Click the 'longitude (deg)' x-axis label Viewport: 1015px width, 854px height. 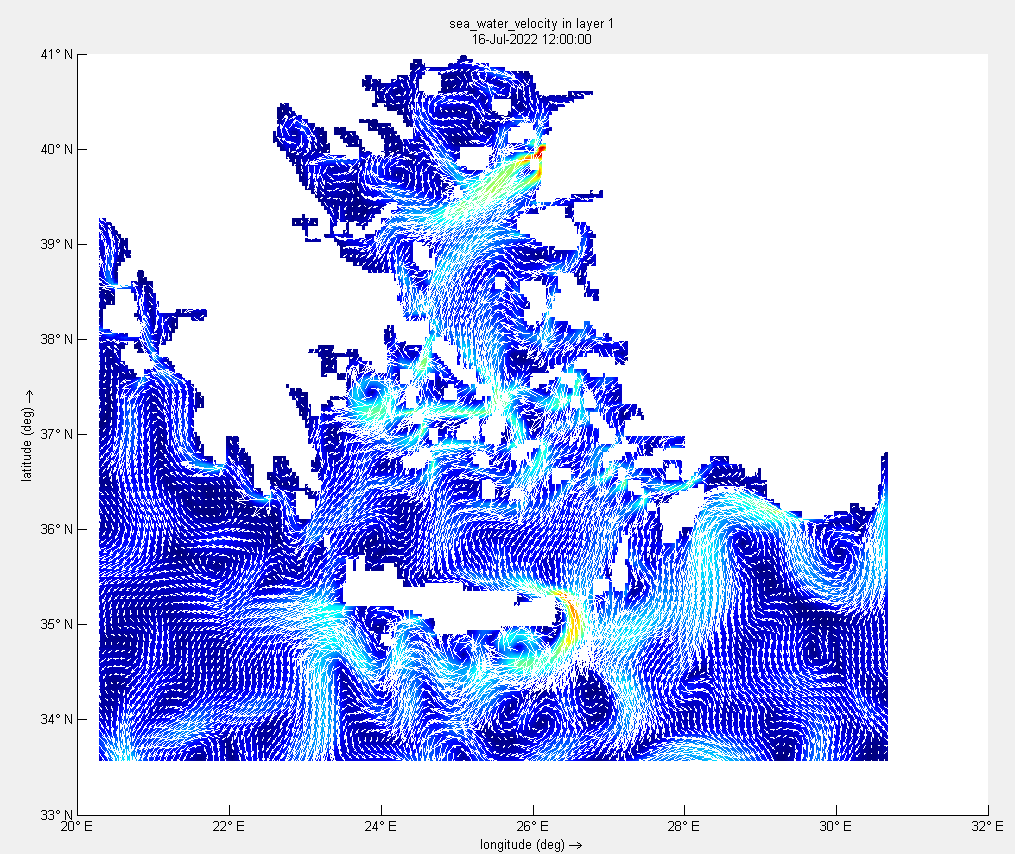531,845
